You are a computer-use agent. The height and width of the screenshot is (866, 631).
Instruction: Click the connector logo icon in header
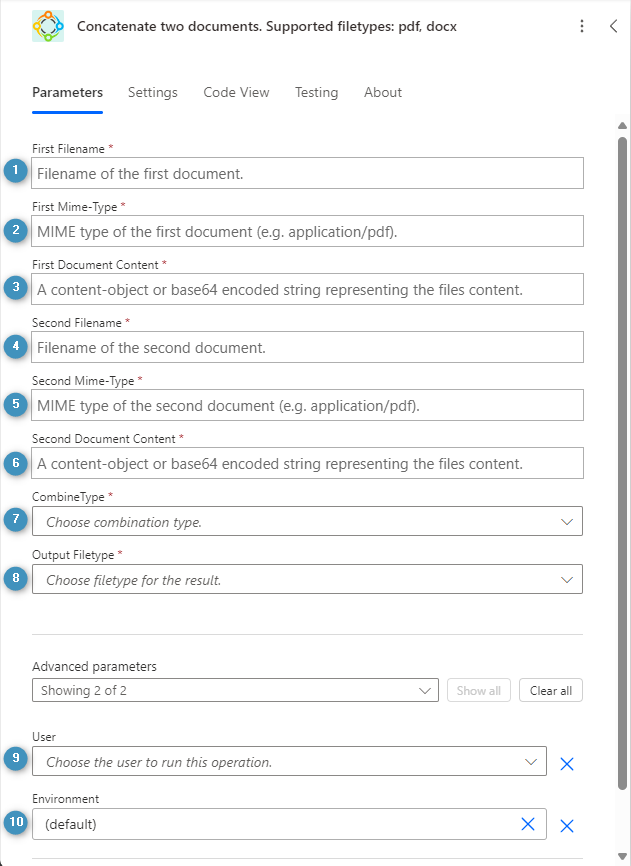pyautogui.click(x=48, y=26)
